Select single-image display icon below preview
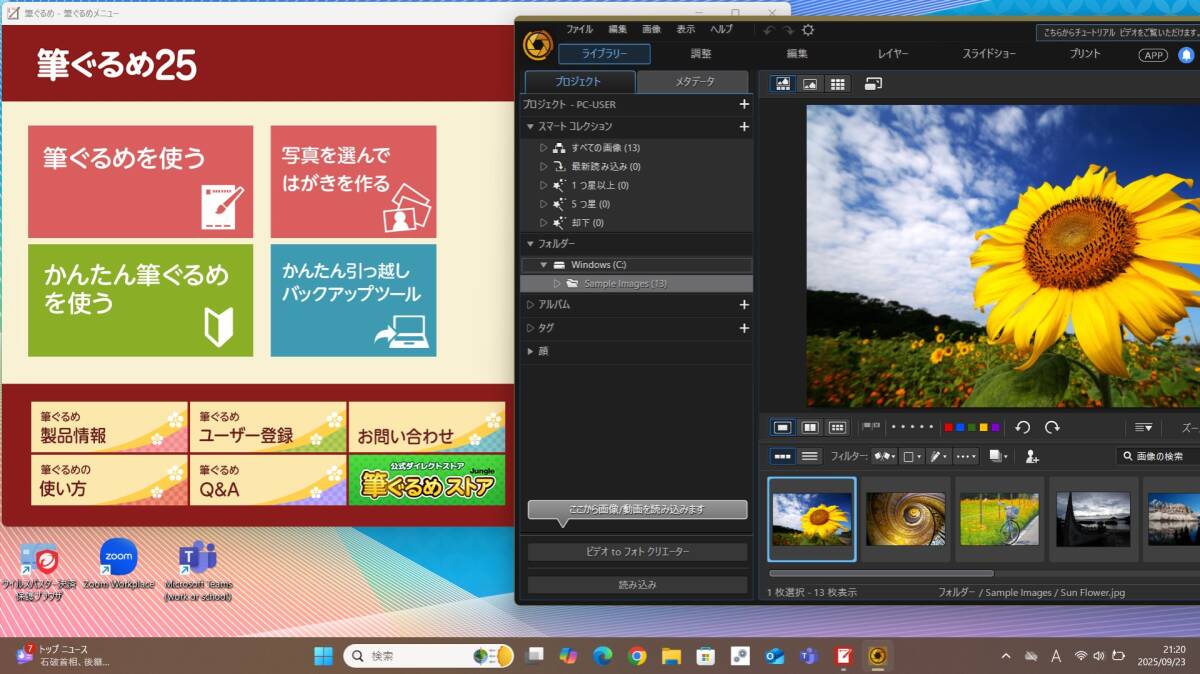1200x674 pixels. pos(783,427)
